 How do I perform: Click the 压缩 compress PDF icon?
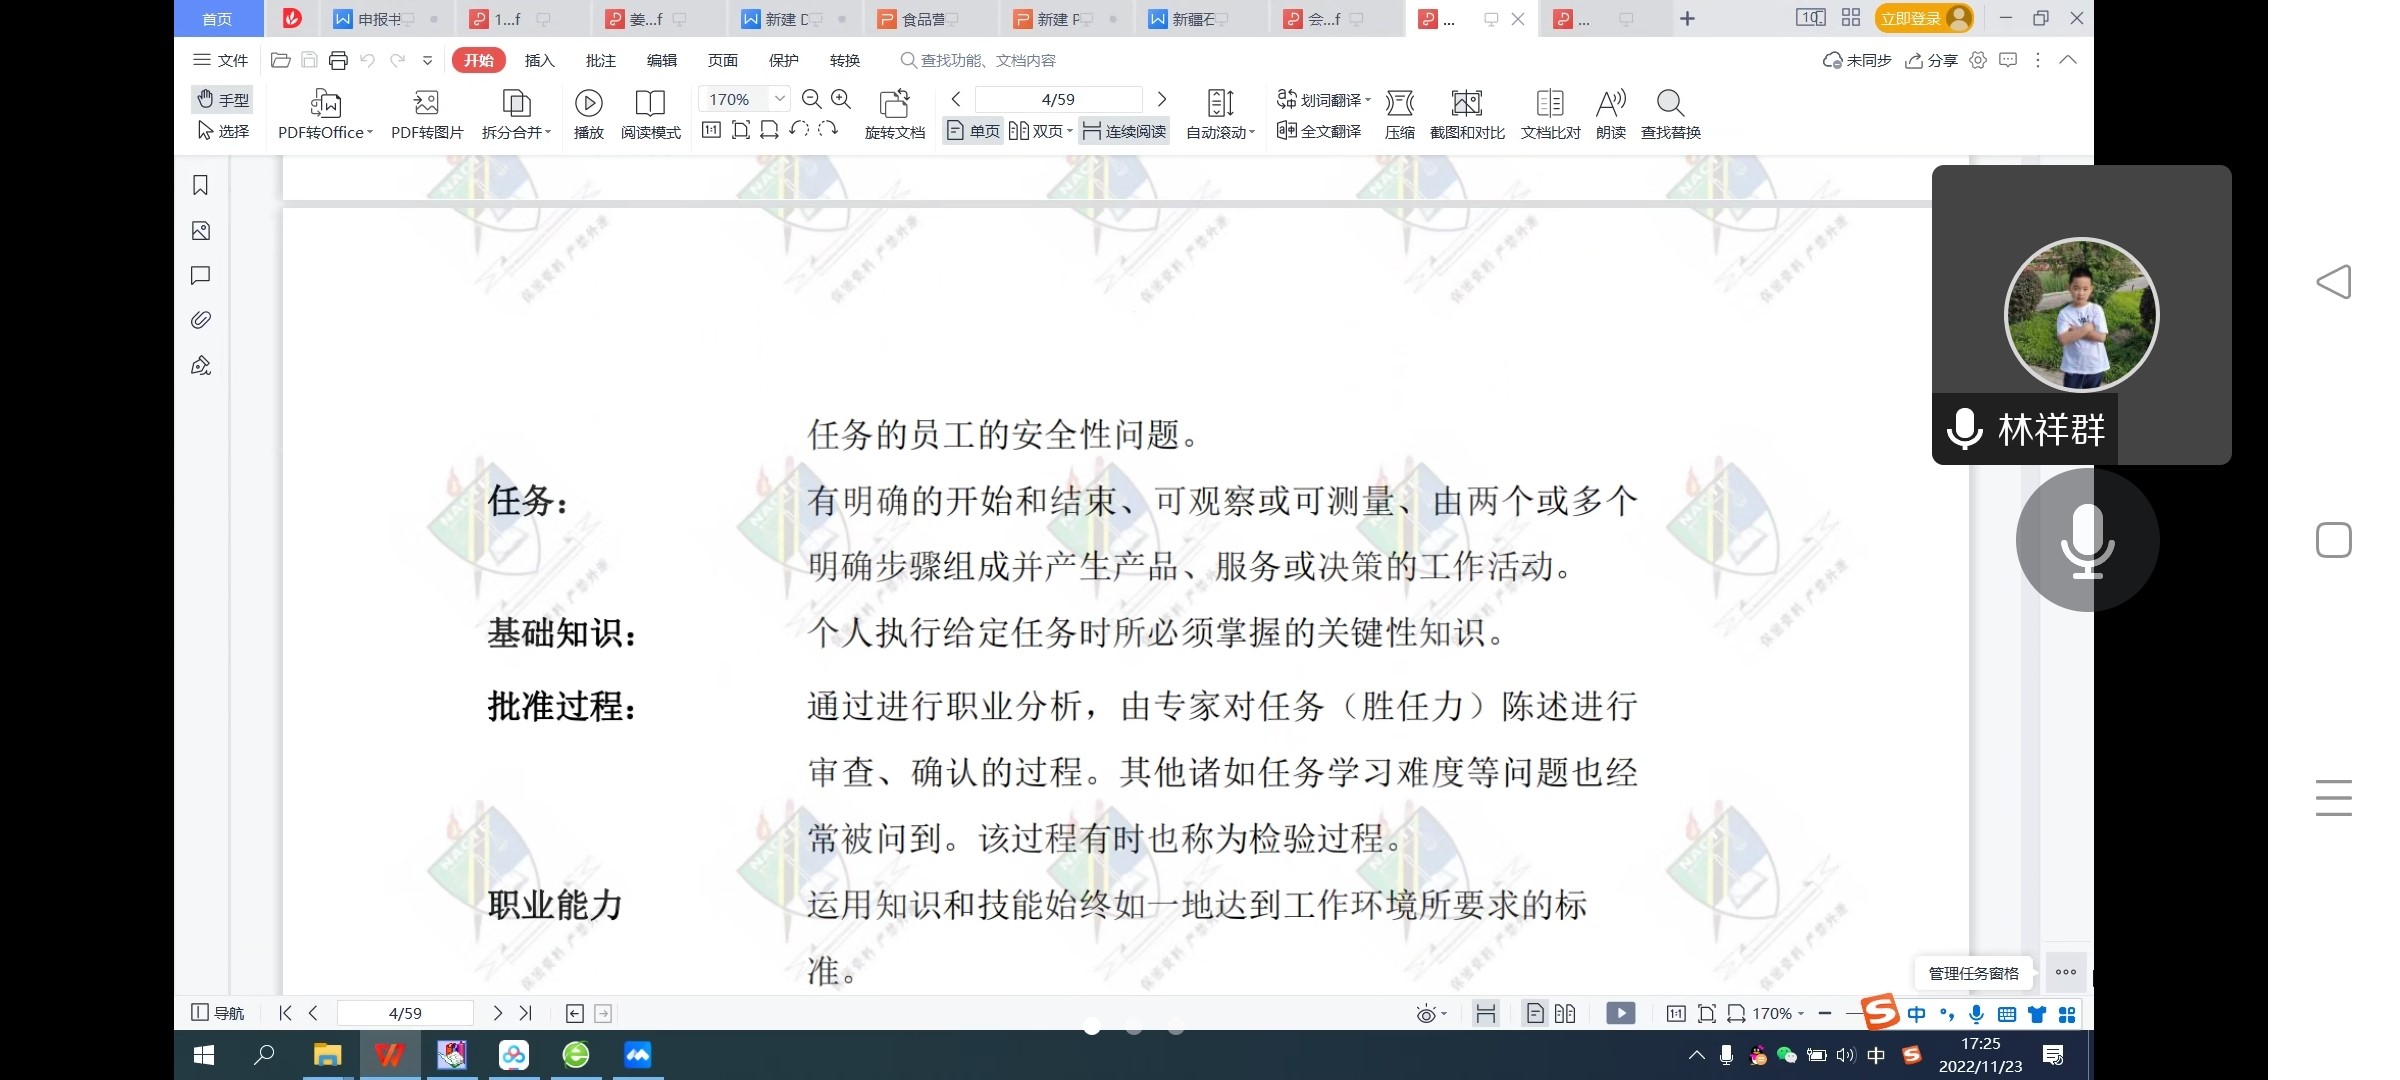(1400, 113)
